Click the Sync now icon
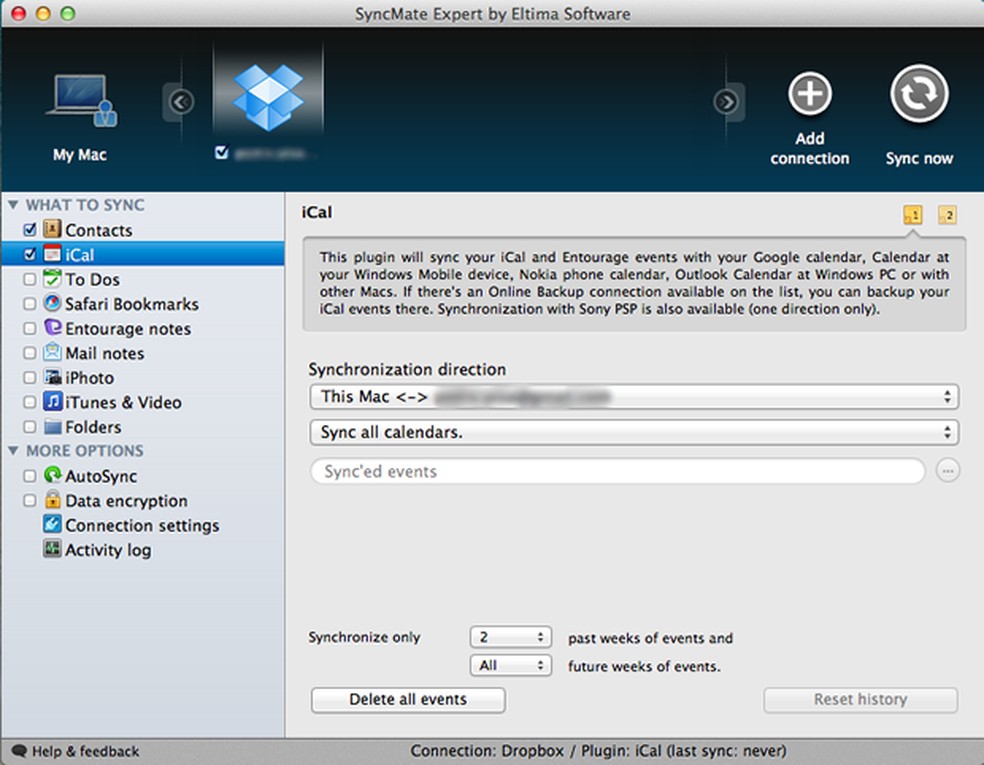This screenshot has width=984, height=765. pyautogui.click(x=917, y=95)
